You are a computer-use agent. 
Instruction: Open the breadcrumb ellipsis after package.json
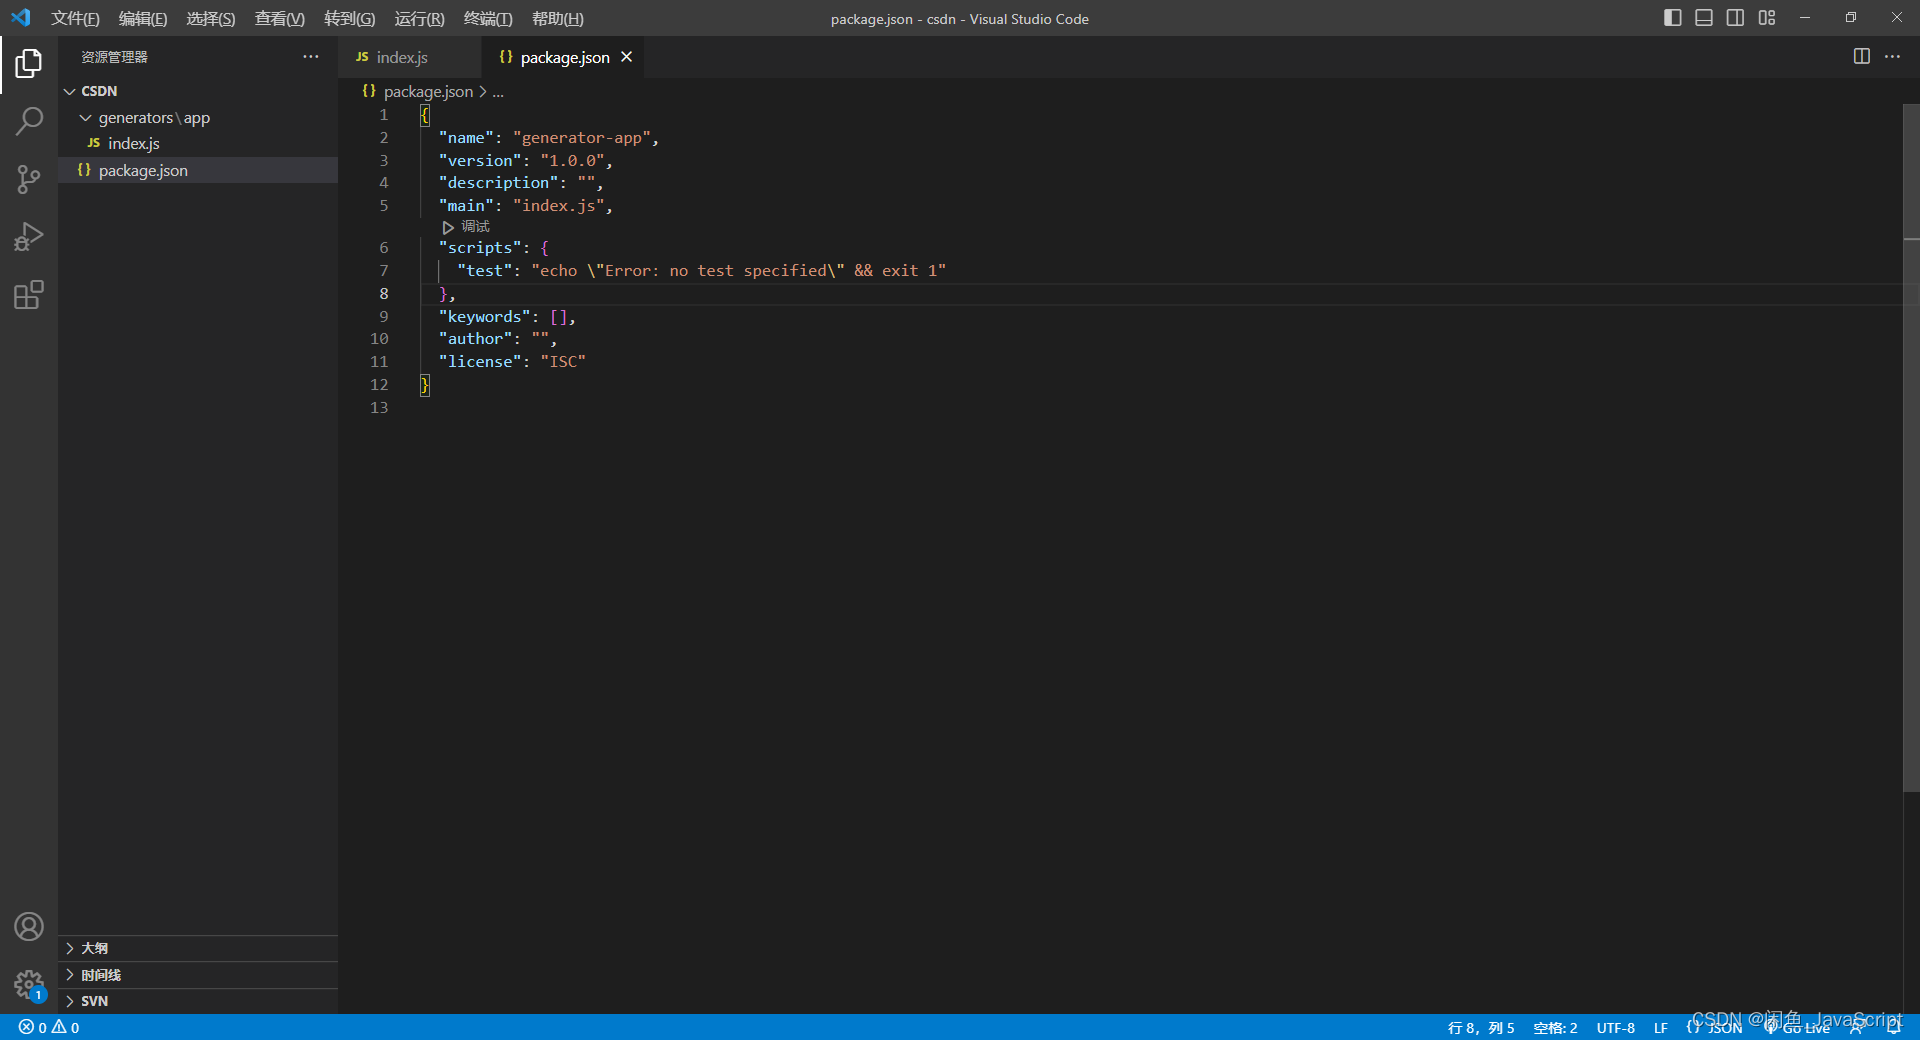(x=498, y=92)
